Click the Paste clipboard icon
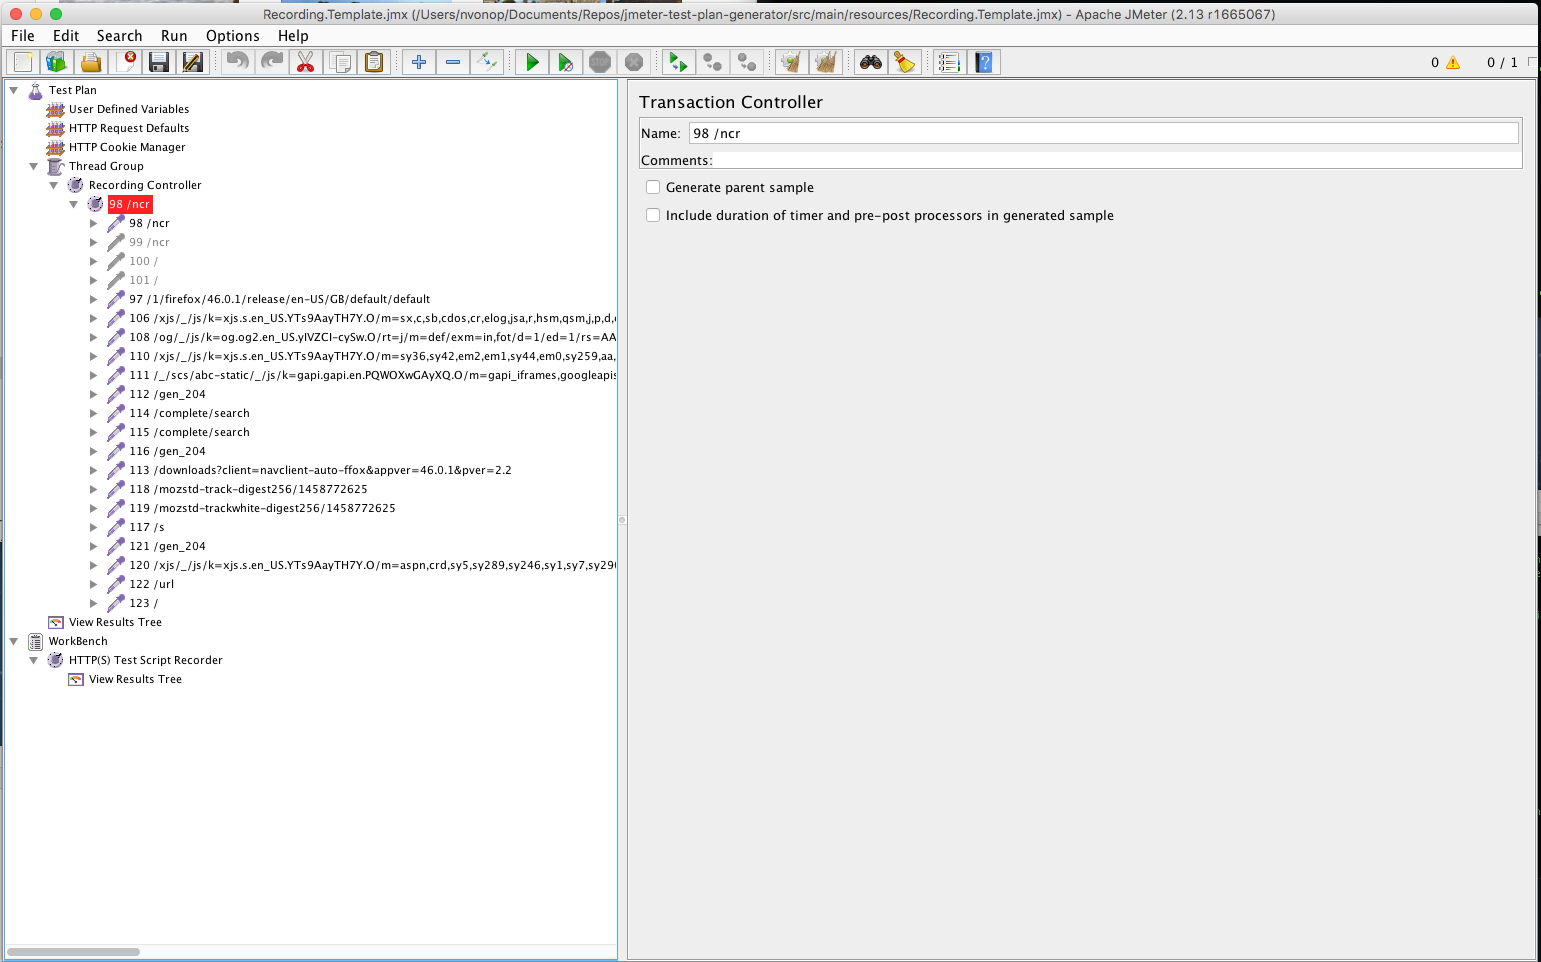 pyautogui.click(x=374, y=62)
